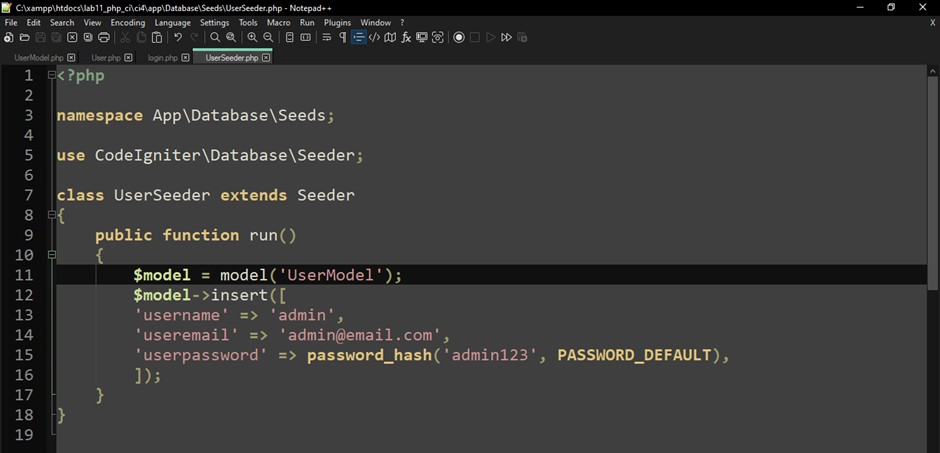Click the Run Macro Multiple Times icon
The height and width of the screenshot is (453, 940).
(507, 37)
